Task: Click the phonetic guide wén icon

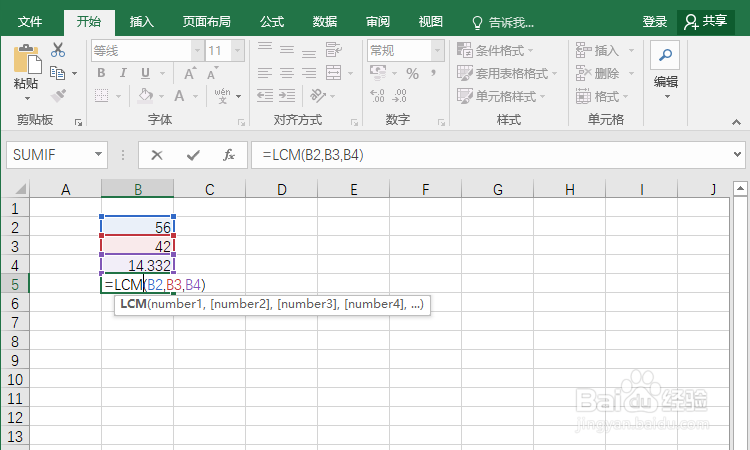Action: (x=222, y=96)
